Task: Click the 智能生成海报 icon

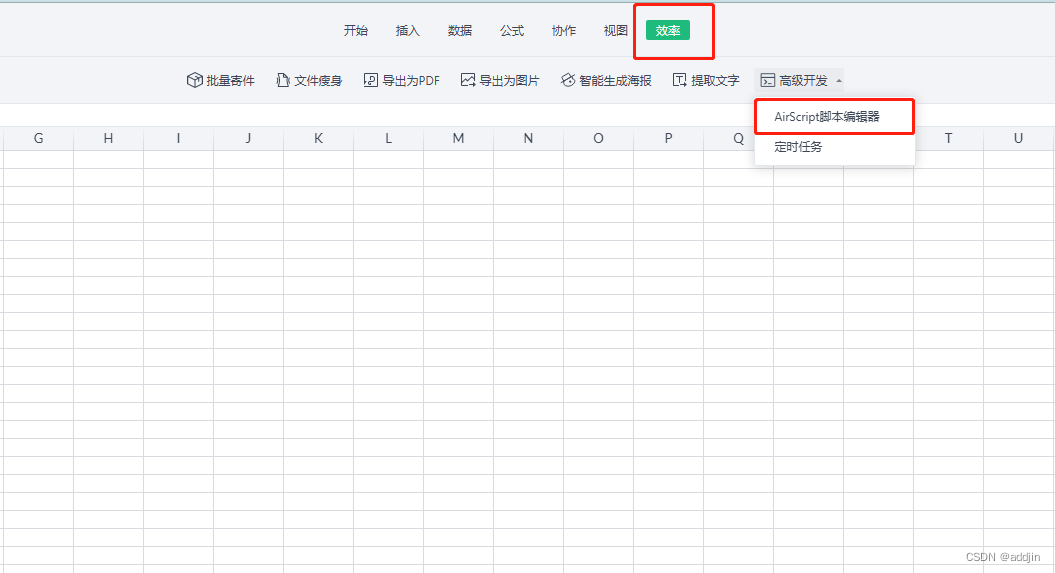Action: point(568,80)
